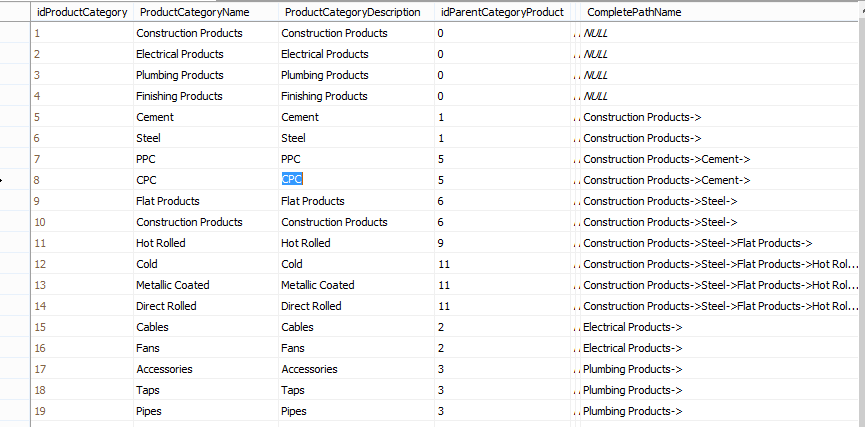The width and height of the screenshot is (865, 427).
Task: Sort by the ProductCategoryDescription column header
Action: click(354, 12)
